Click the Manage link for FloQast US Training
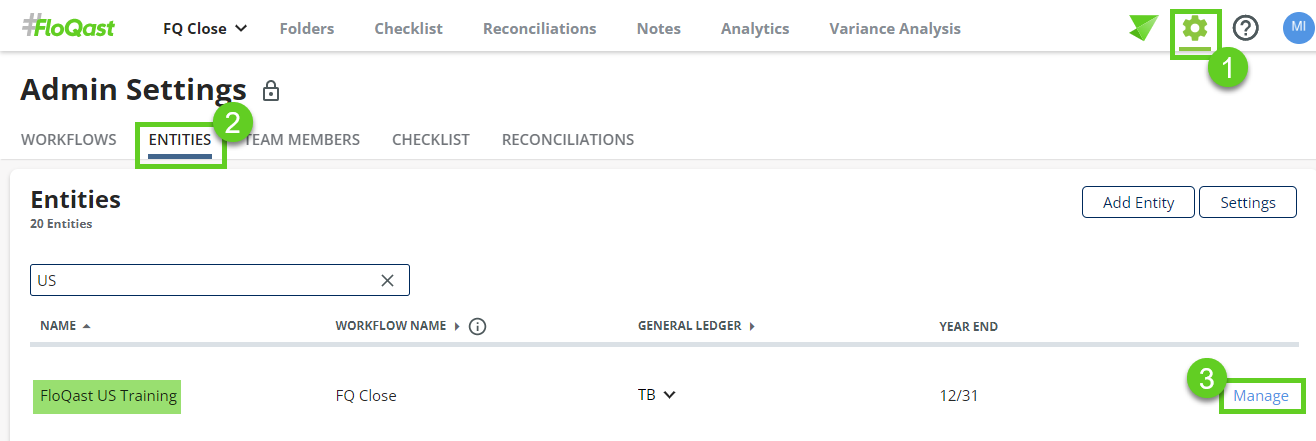Screen dimensions: 1316x441 coord(1260,396)
